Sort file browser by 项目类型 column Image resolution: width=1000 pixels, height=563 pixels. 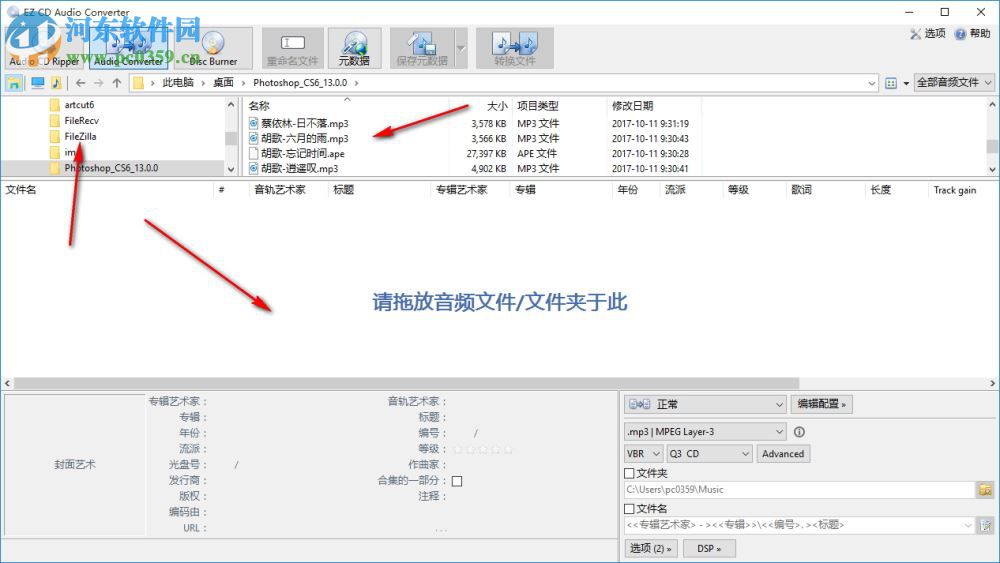[x=559, y=106]
